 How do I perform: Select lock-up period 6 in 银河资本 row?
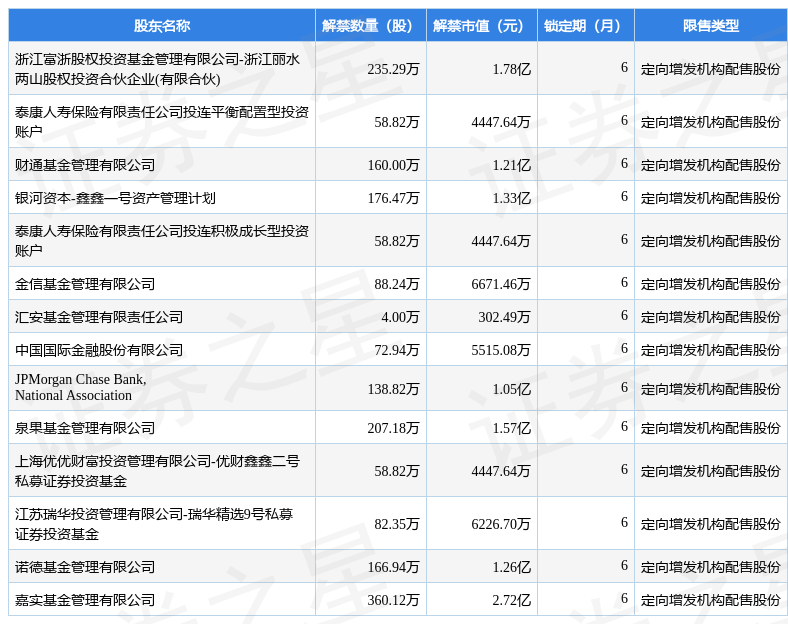click(x=624, y=196)
